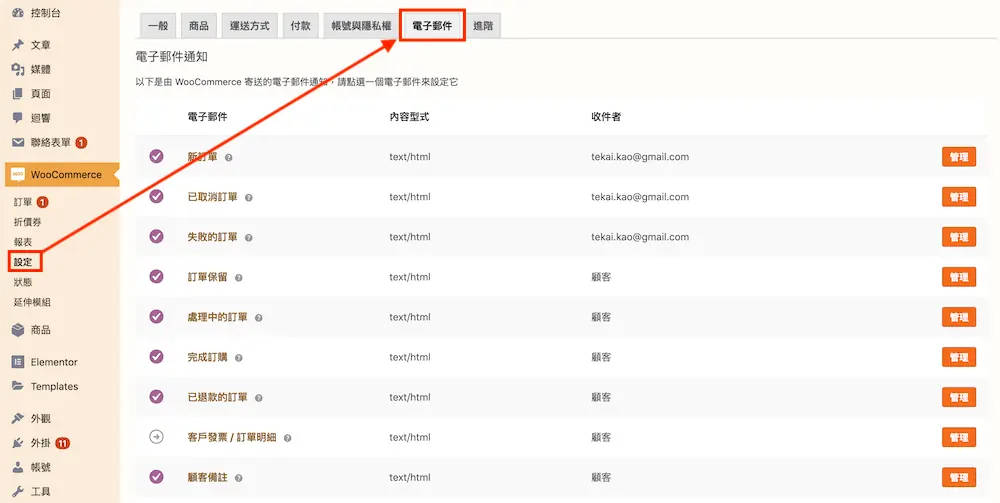Click 管理 button for 客戶發票 / 訂單明細
The width and height of the screenshot is (1000, 503).
click(x=959, y=437)
